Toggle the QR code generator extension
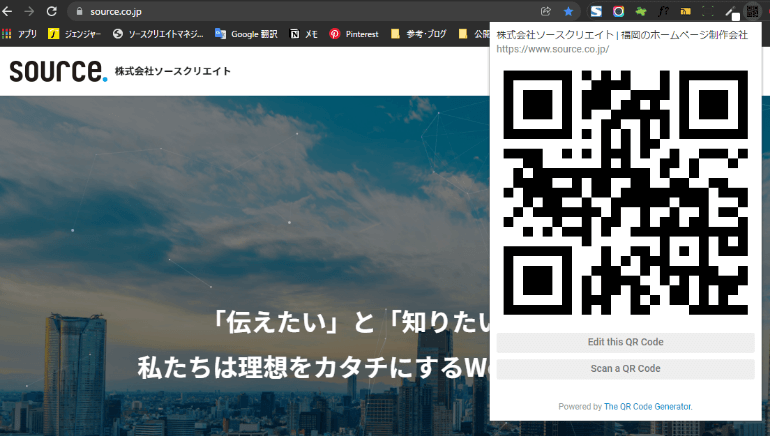Image resolution: width=770 pixels, height=436 pixels. [x=752, y=11]
